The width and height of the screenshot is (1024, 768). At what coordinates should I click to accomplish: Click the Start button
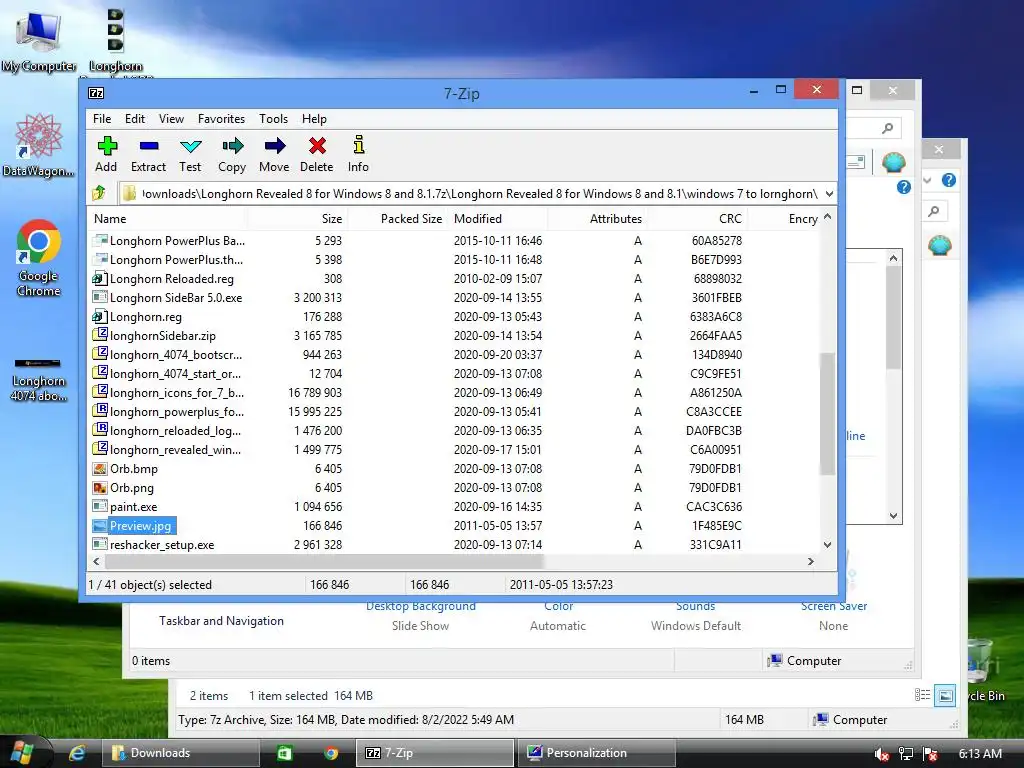click(x=24, y=752)
